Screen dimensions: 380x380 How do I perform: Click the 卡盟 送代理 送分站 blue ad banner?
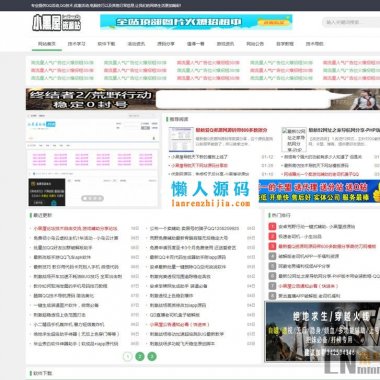pos(319,191)
